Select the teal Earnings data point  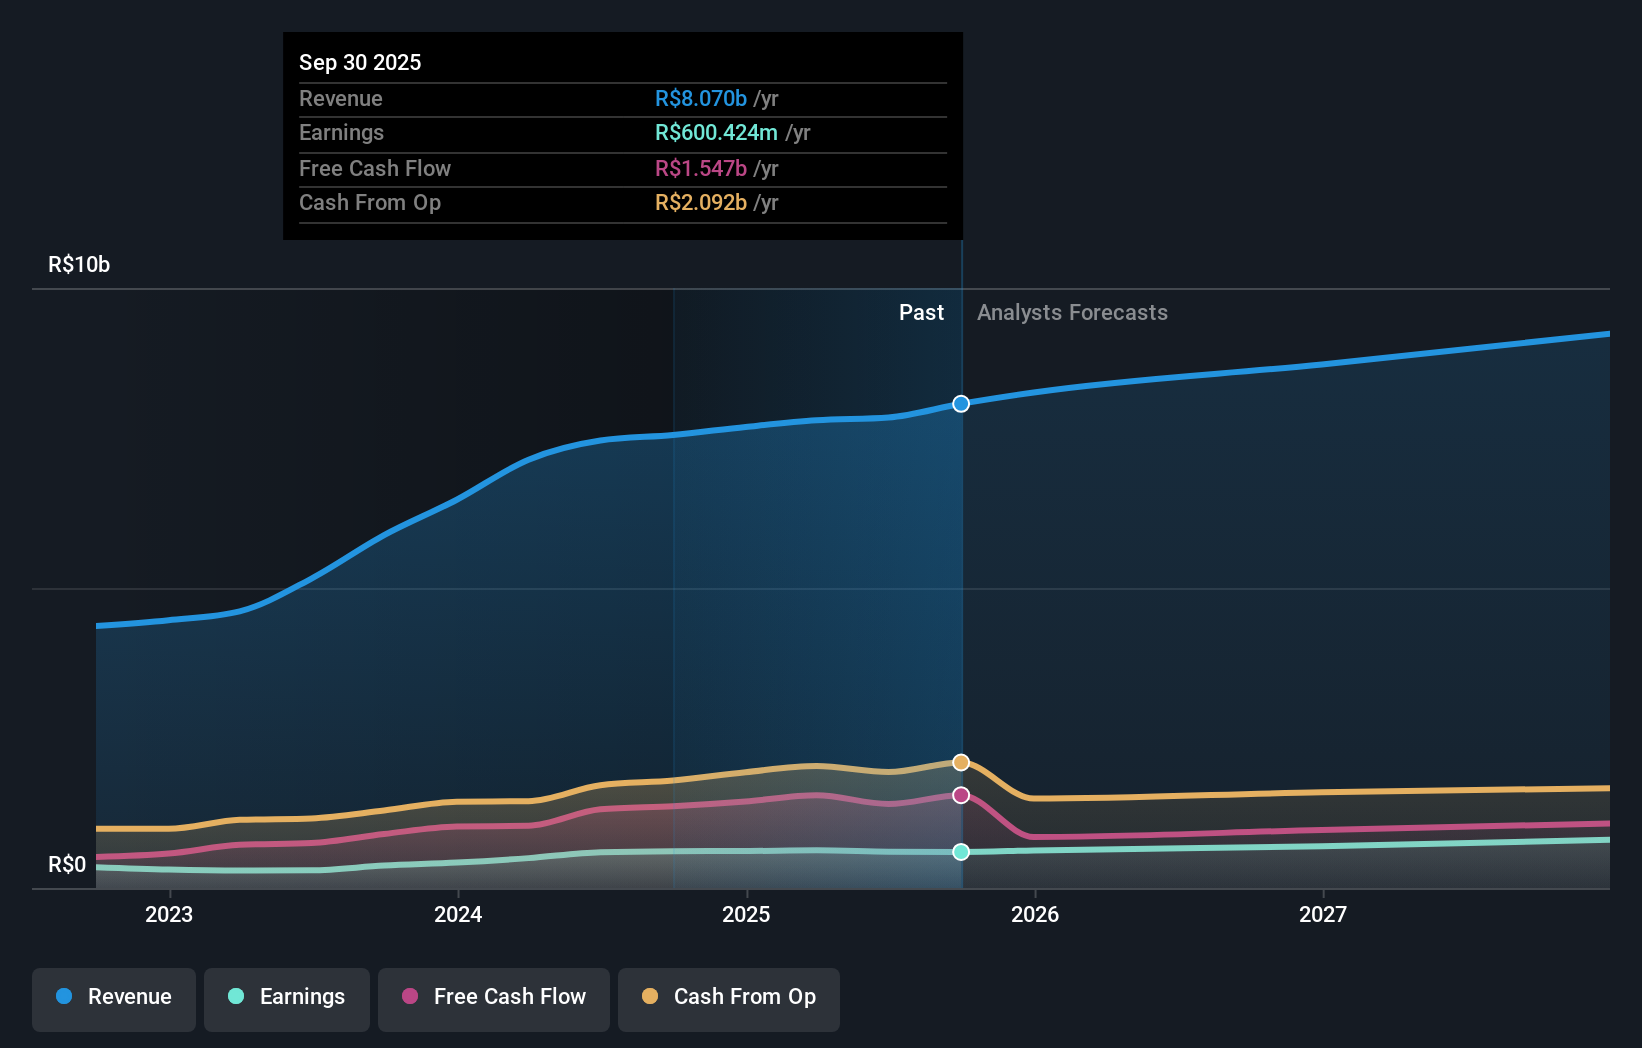961,852
